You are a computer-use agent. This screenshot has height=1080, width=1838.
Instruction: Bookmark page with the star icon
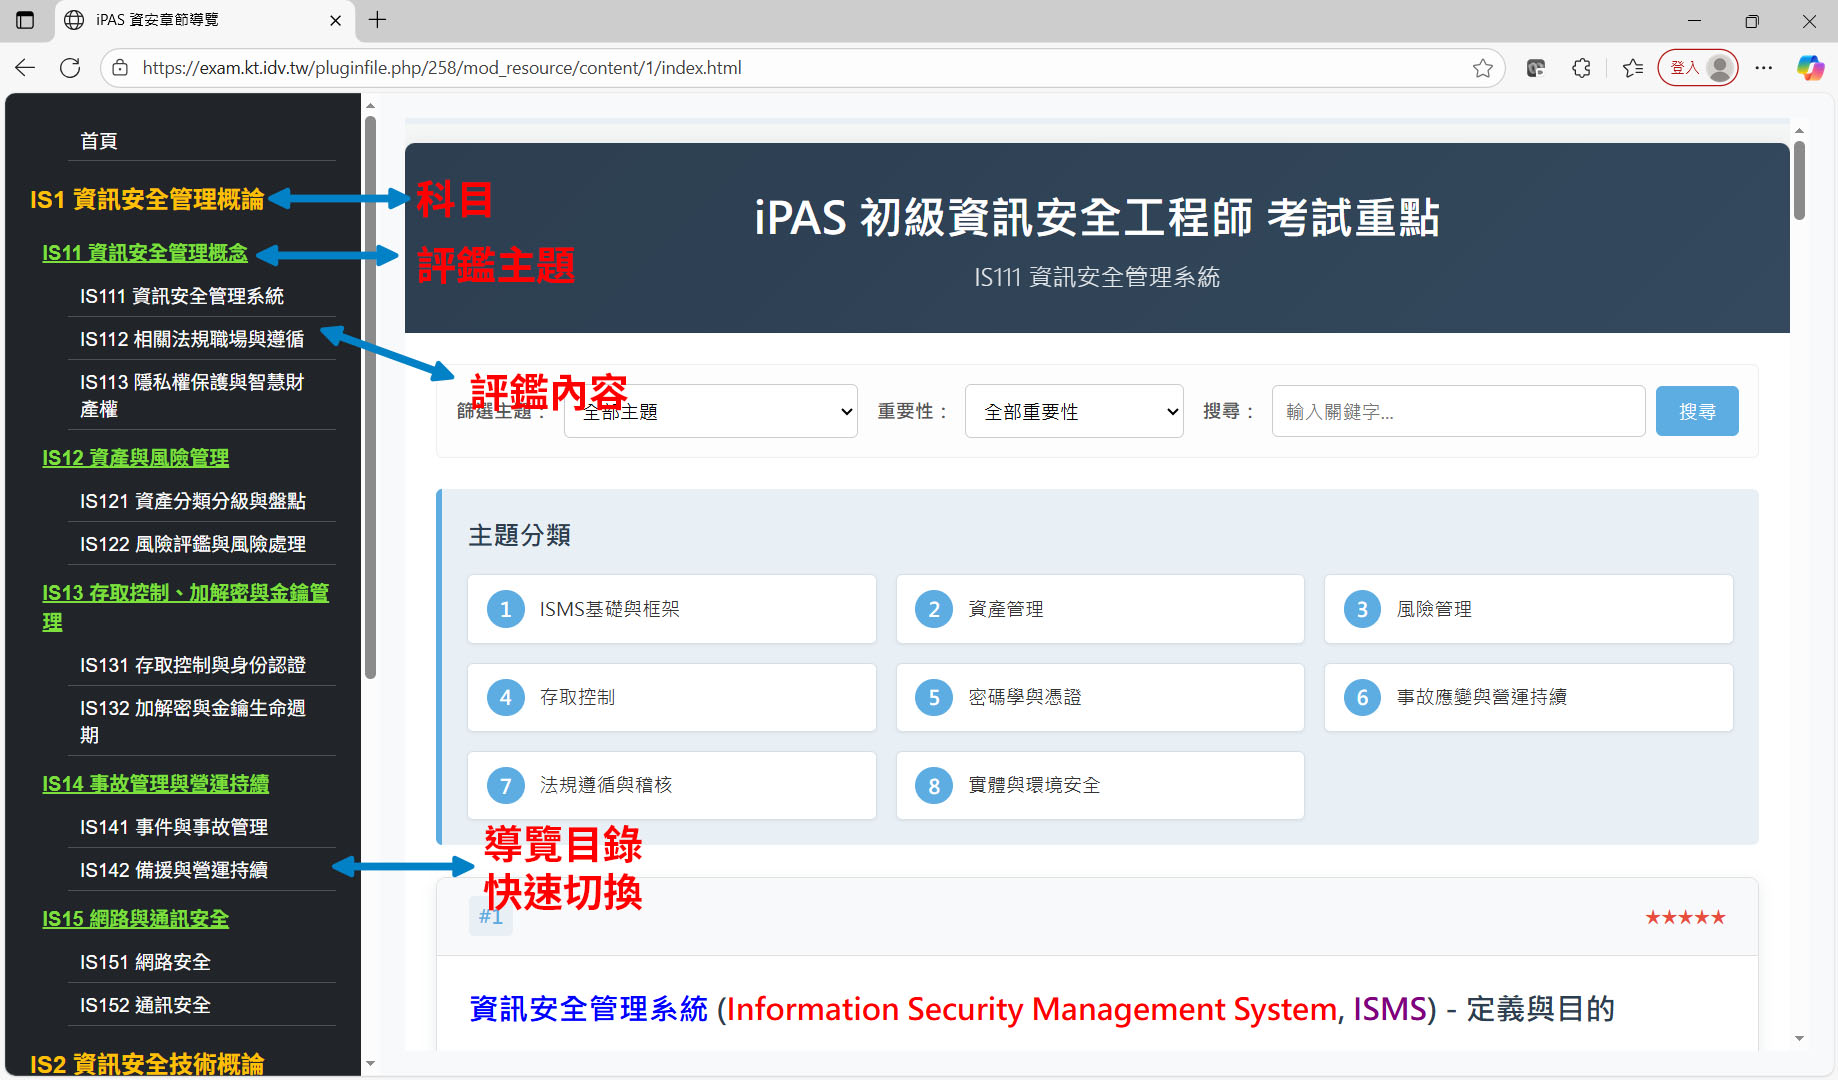point(1482,68)
